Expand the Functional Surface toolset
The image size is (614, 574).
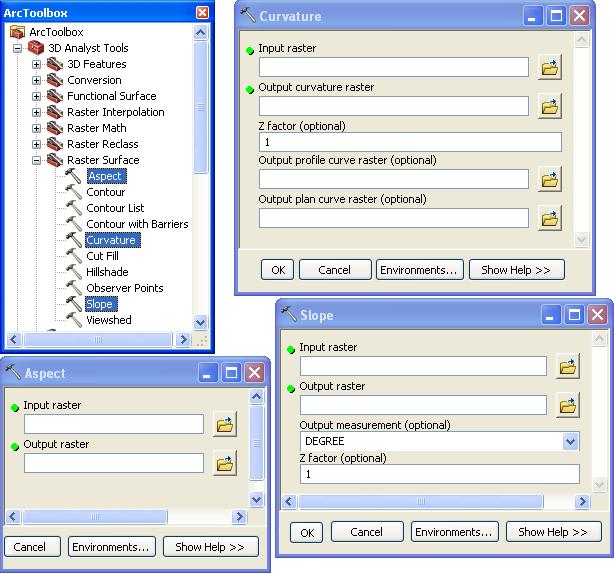36,97
